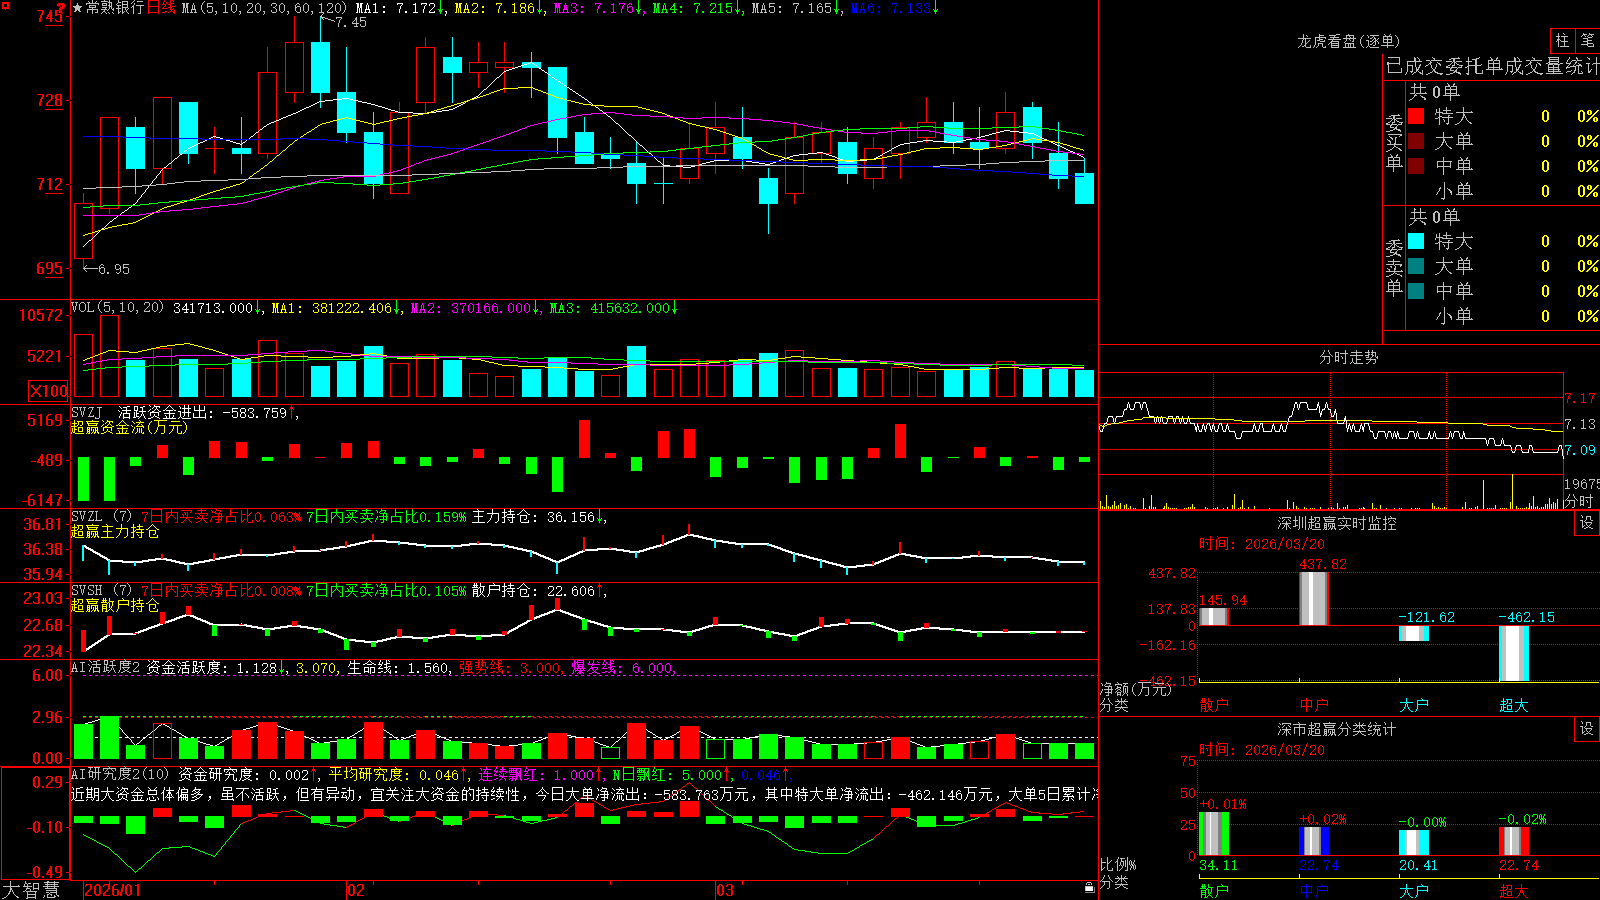The height and width of the screenshot is (900, 1600).
Task: Click the 6.95 low price marker
Action: click(114, 269)
